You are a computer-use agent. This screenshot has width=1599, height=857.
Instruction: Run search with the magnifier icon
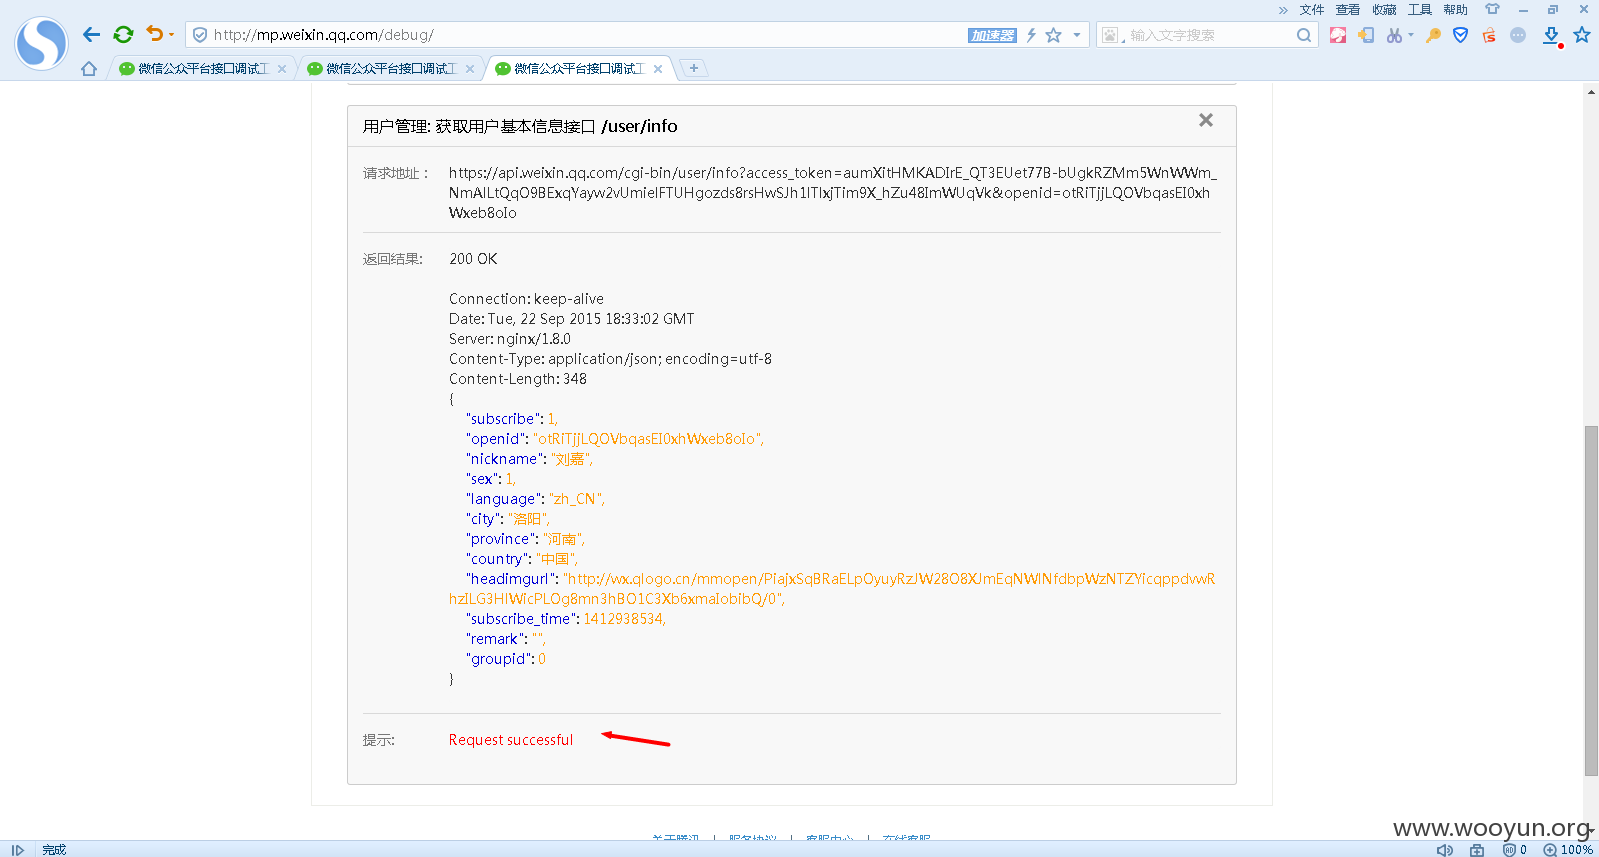[1304, 35]
